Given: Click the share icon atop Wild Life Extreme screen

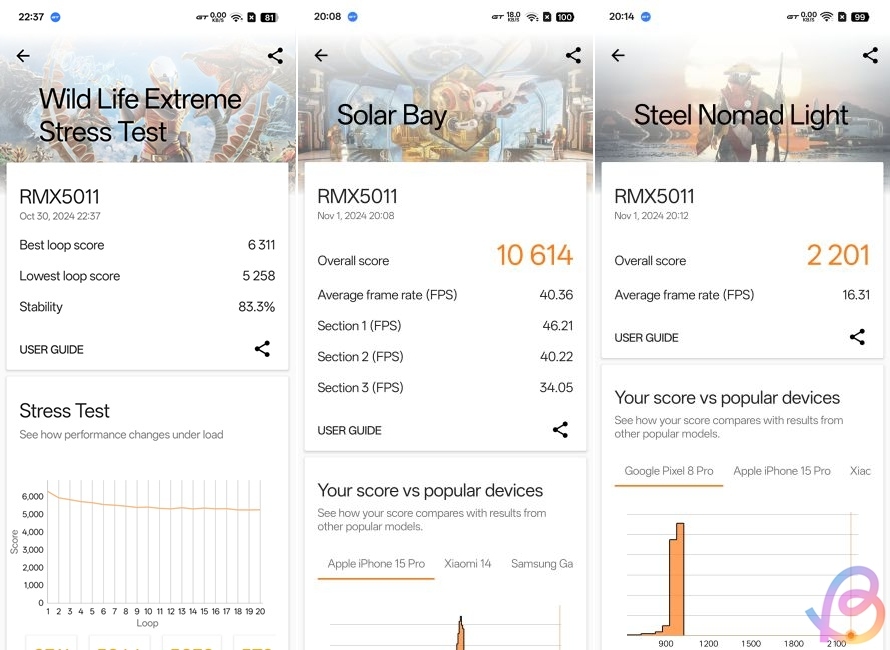Looking at the screenshot, I should click(x=275, y=56).
